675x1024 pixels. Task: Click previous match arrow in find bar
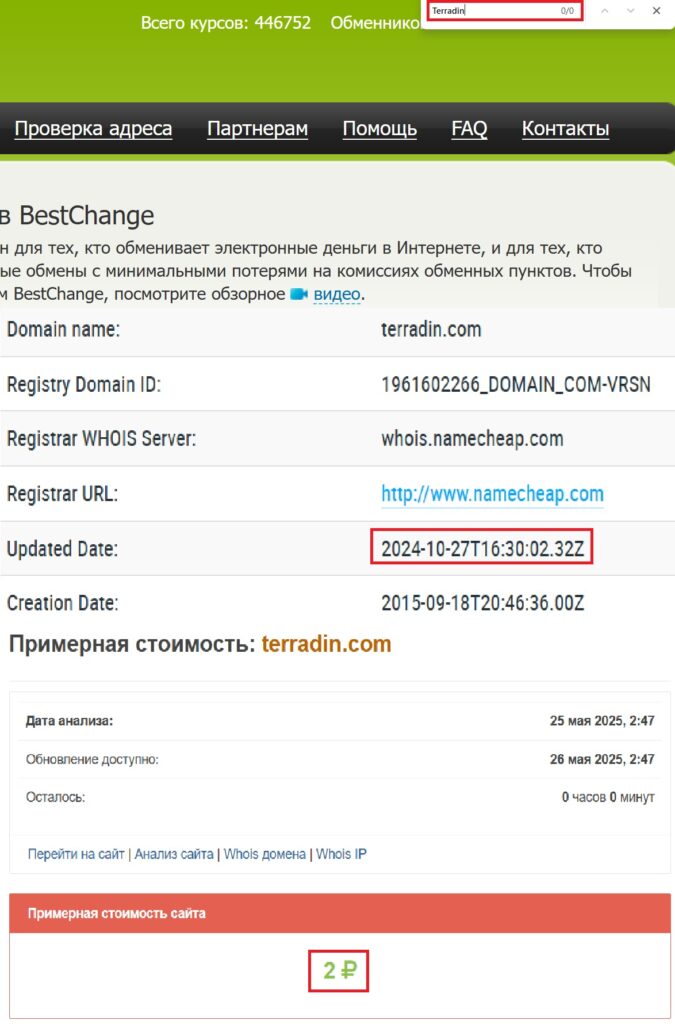(x=604, y=11)
